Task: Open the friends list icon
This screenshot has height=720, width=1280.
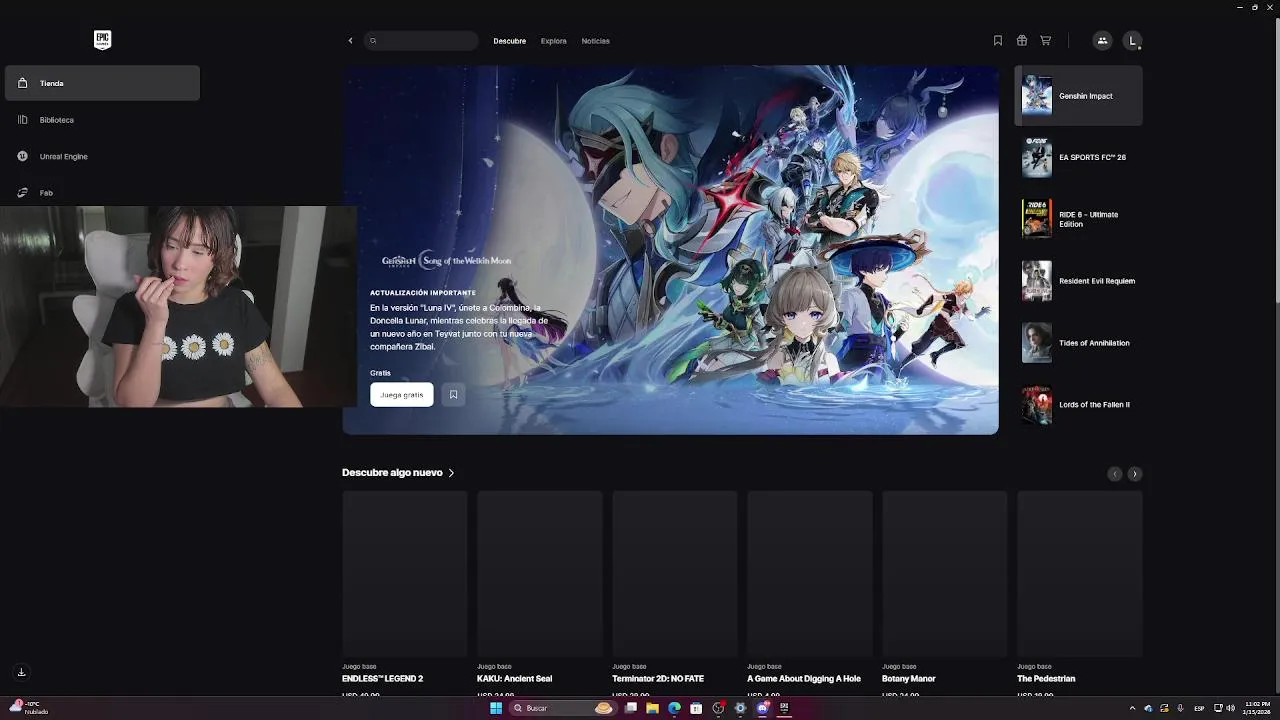Action: coord(1102,41)
